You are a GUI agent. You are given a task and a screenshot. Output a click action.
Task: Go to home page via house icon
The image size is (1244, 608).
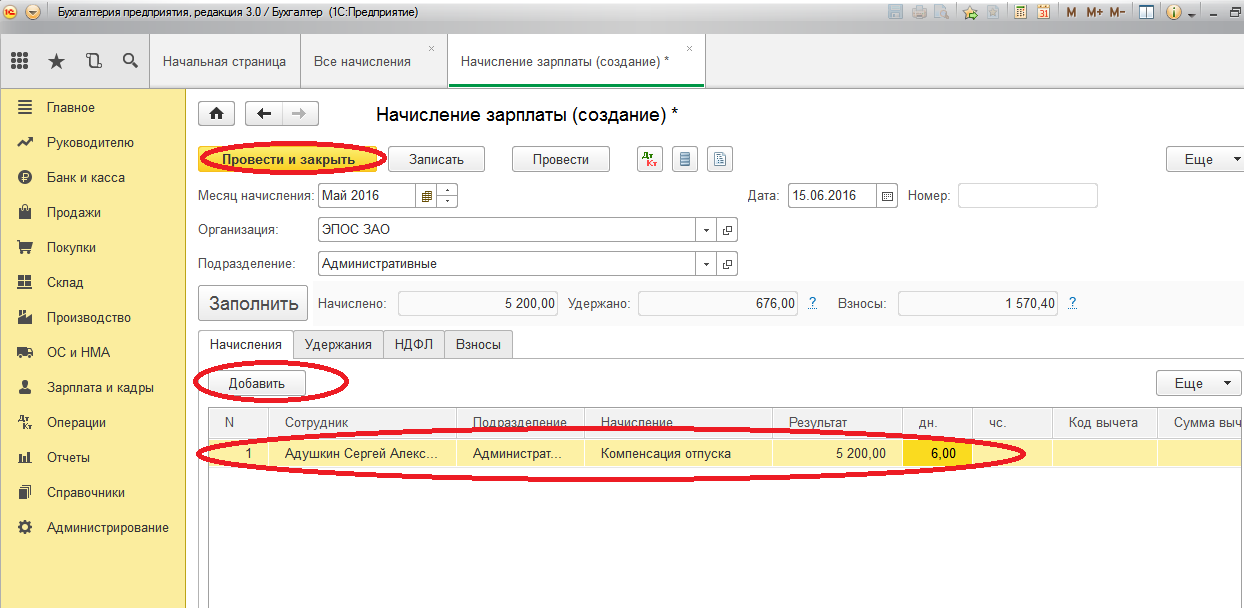click(215, 114)
